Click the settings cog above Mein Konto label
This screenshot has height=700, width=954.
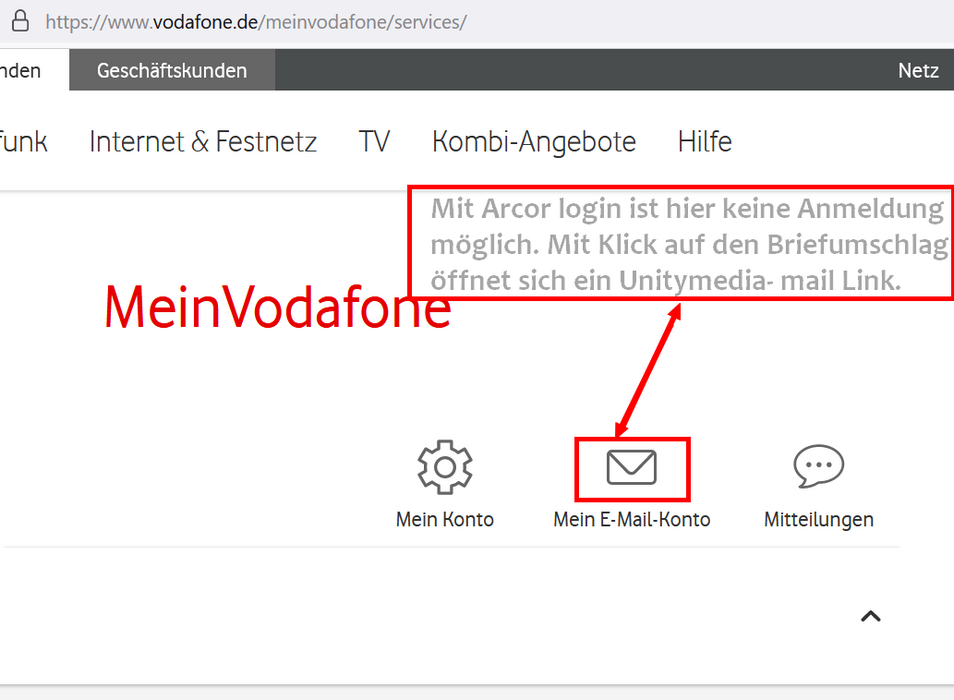445,466
